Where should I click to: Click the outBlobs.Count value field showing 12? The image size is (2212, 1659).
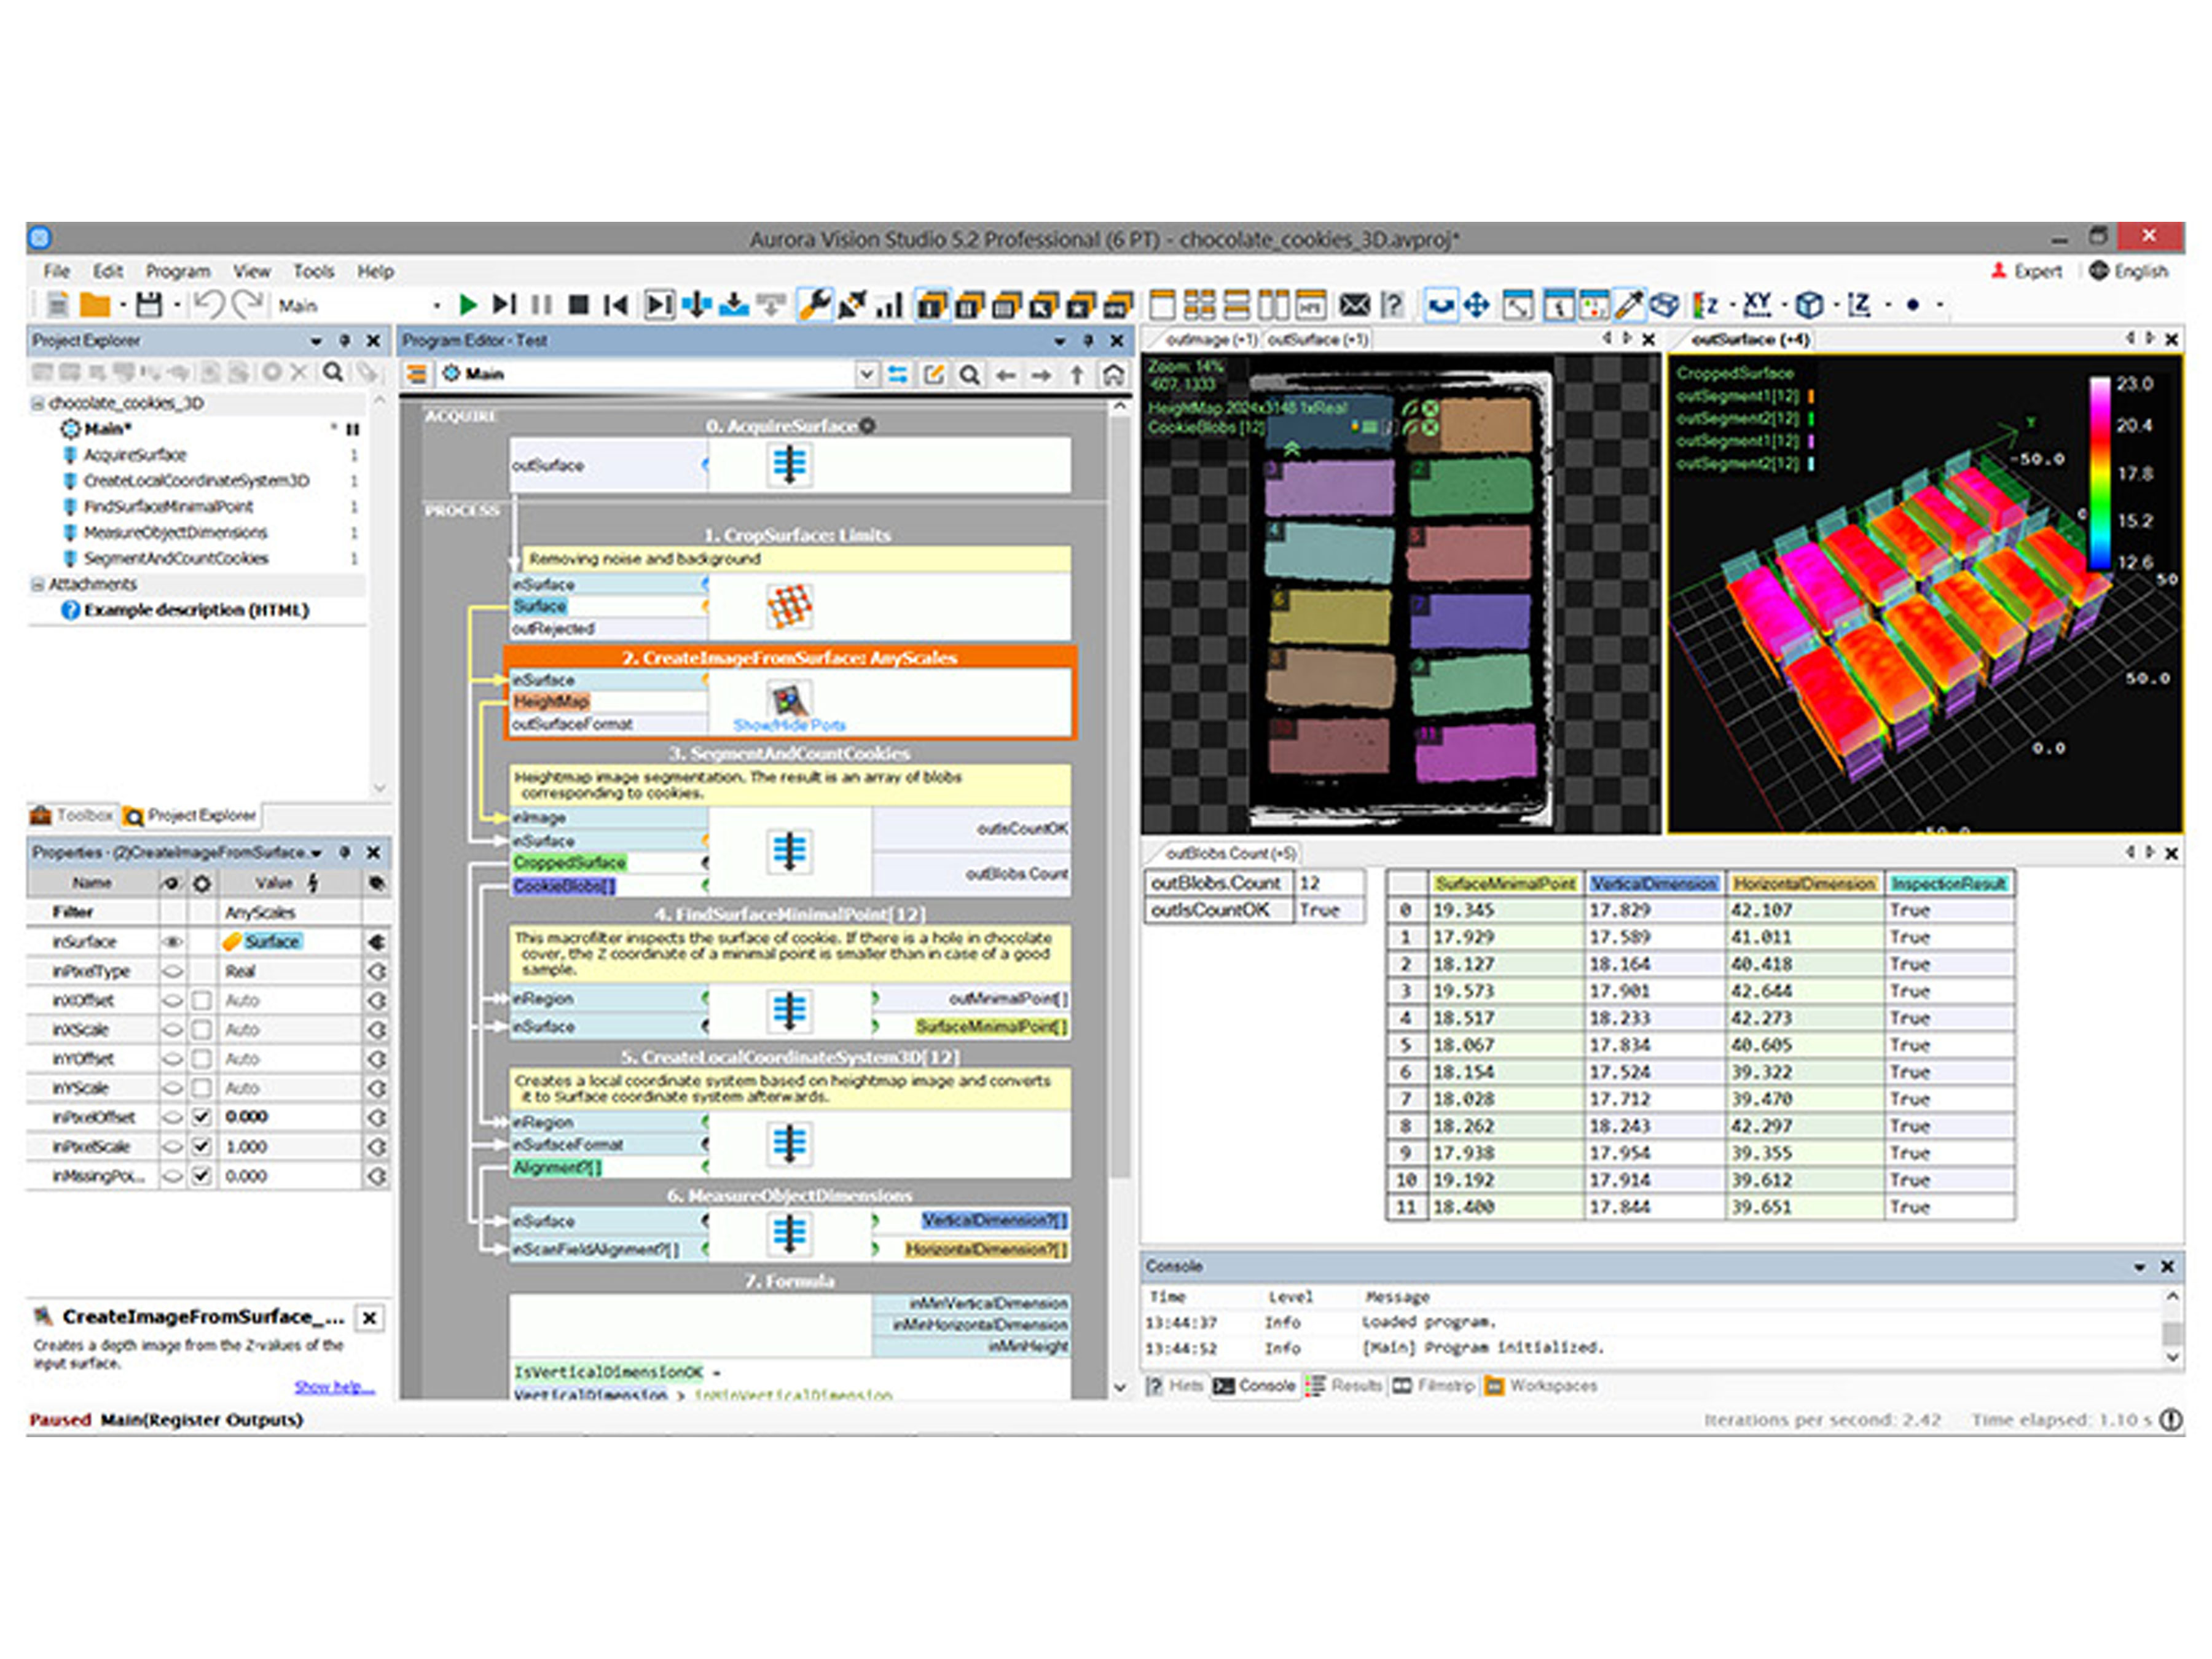(x=1329, y=883)
